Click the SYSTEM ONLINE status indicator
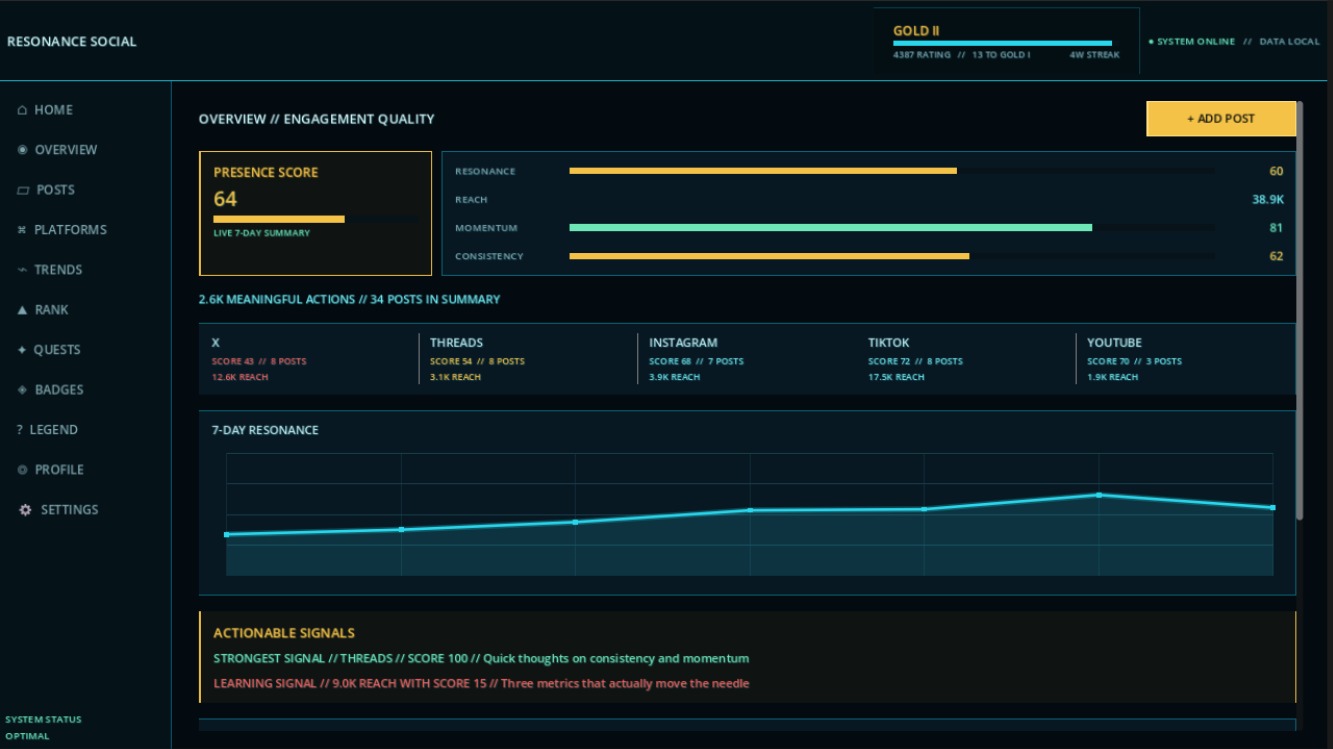 coord(1191,42)
